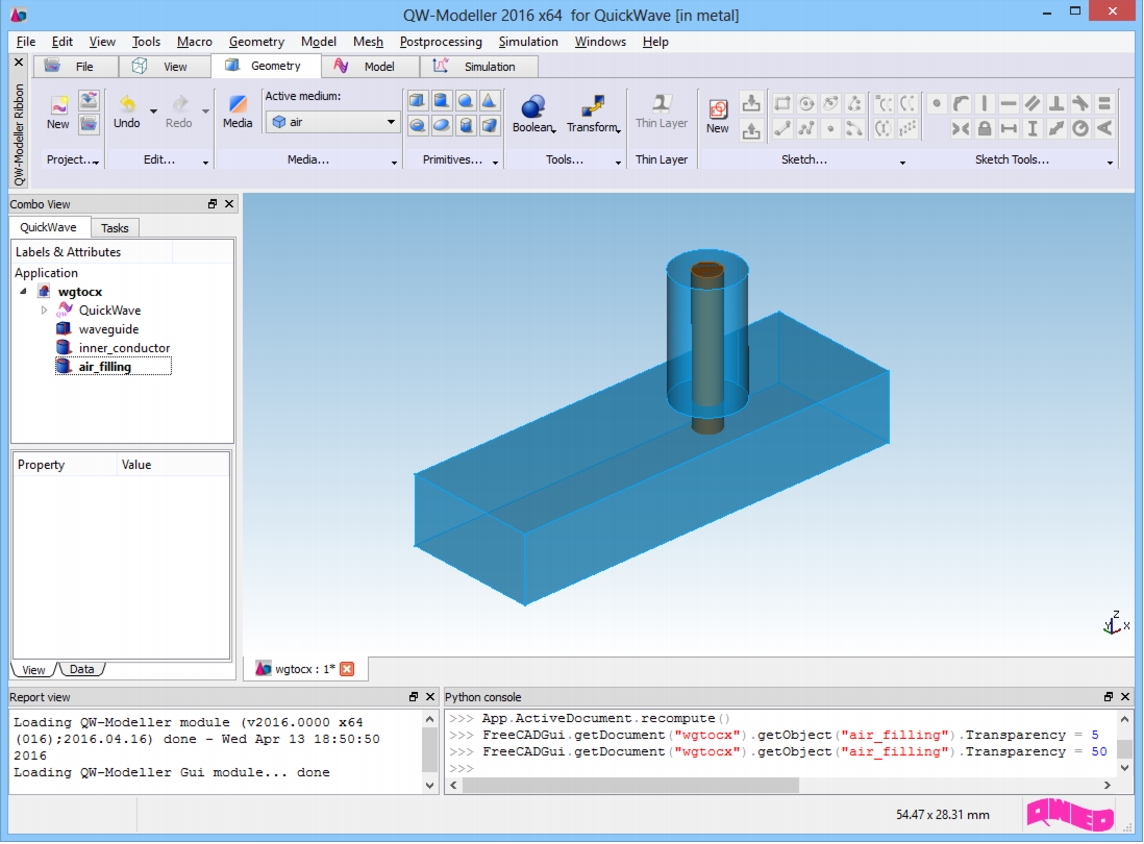1144x844 pixels.
Task: Apply the symmetric constraint icon
Action: click(960, 129)
